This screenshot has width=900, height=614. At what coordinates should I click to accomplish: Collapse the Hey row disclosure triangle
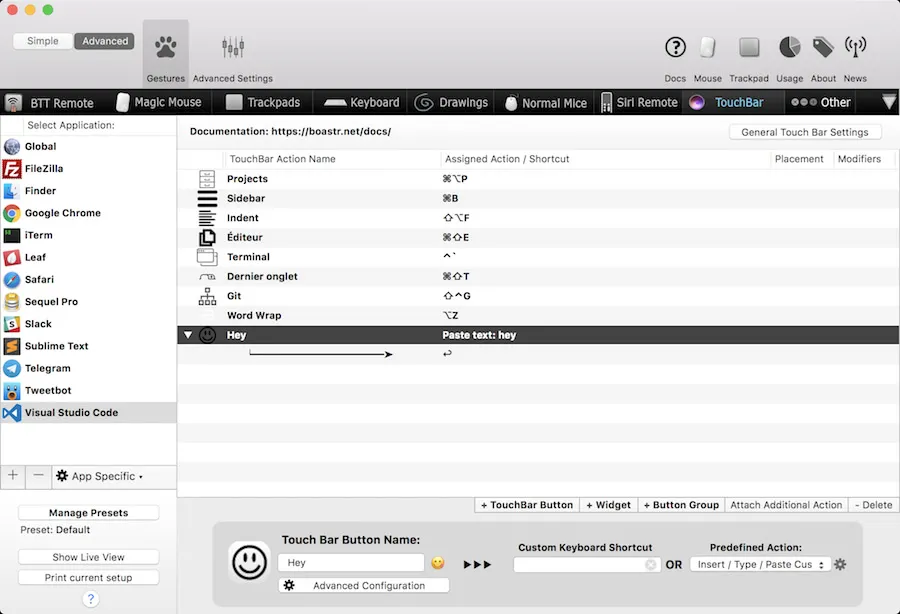pyautogui.click(x=188, y=335)
